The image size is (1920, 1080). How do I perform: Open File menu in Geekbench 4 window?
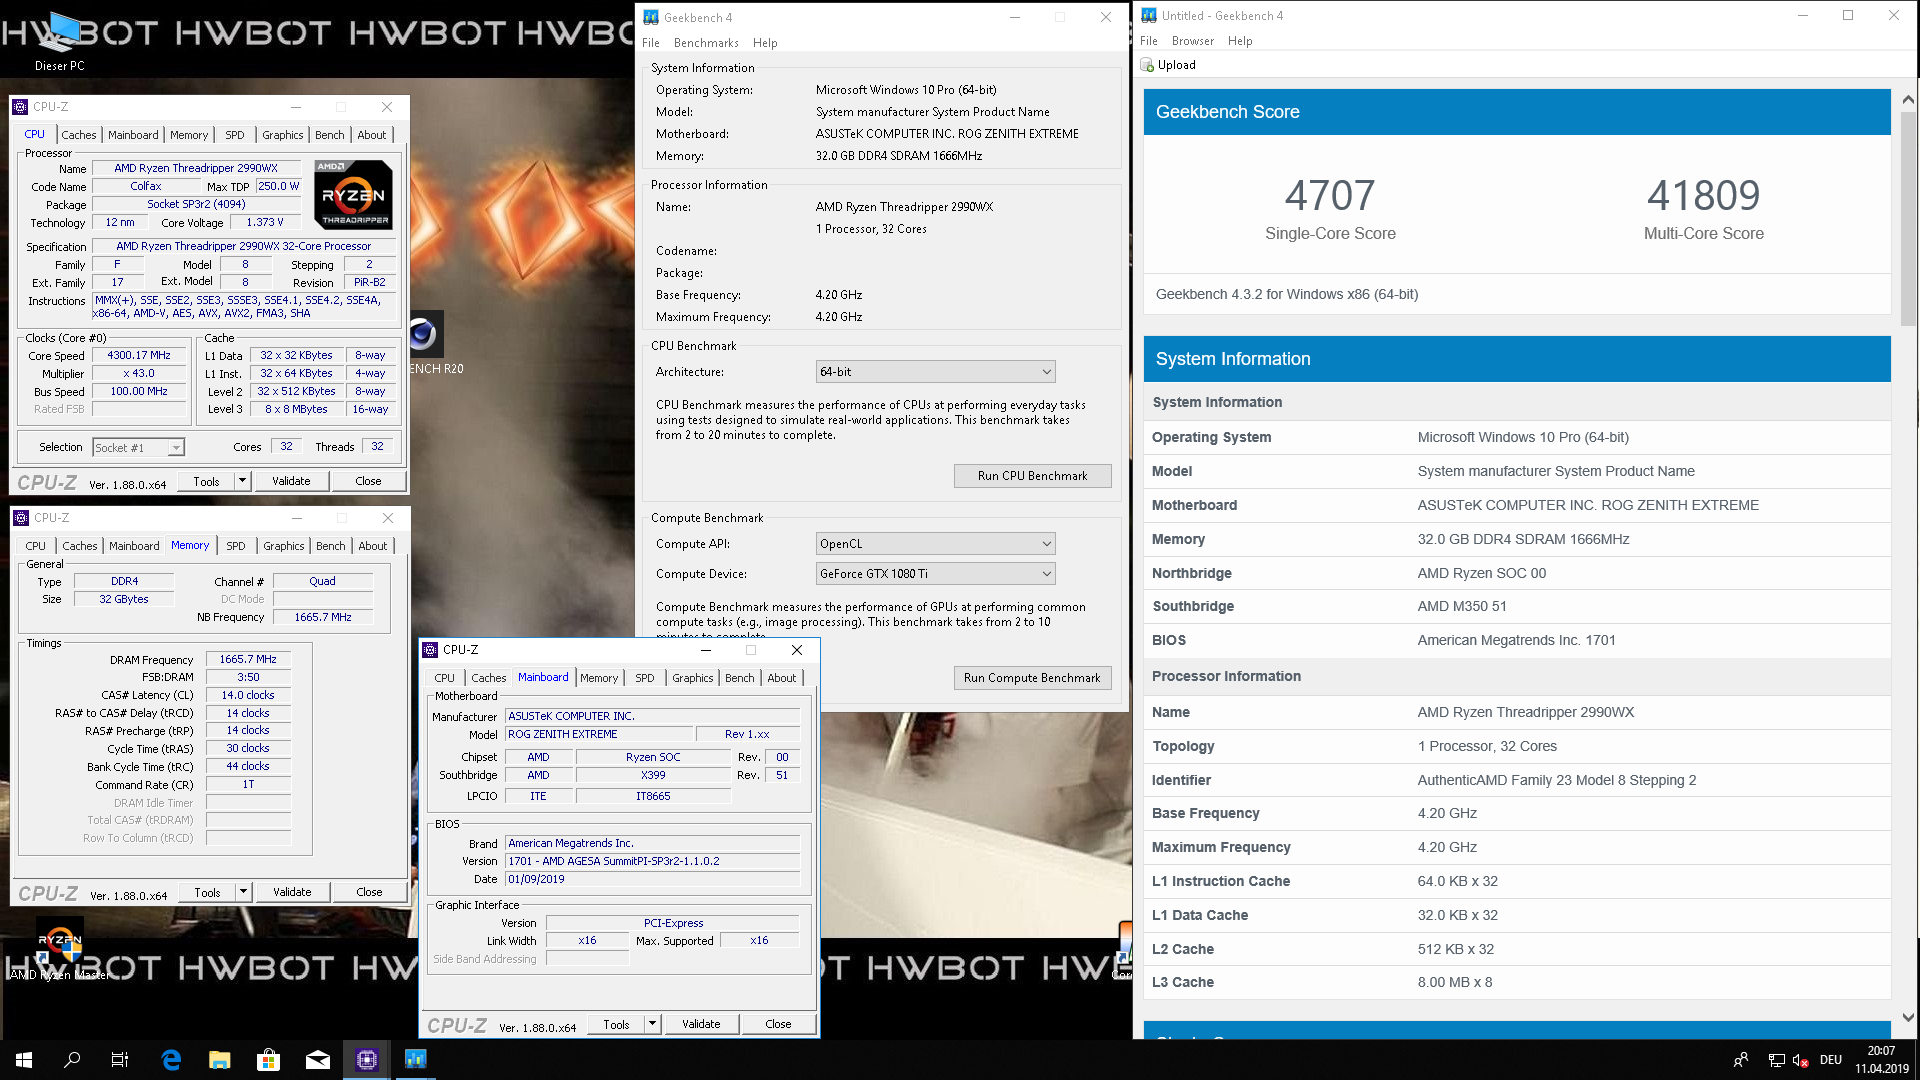(x=651, y=43)
